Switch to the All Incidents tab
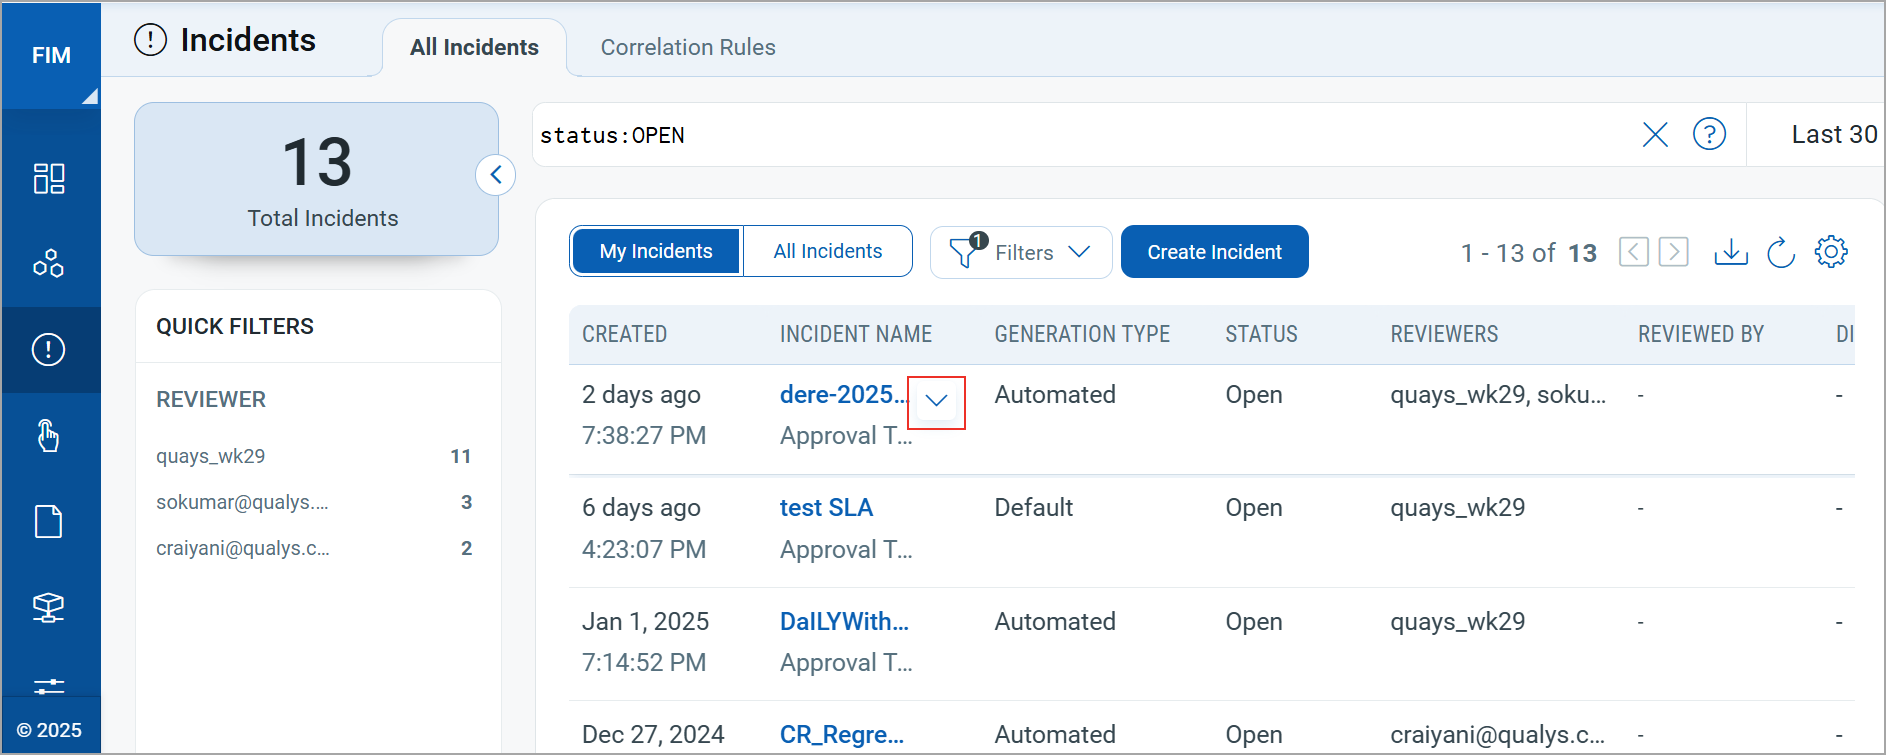1886x755 pixels. pos(474,47)
